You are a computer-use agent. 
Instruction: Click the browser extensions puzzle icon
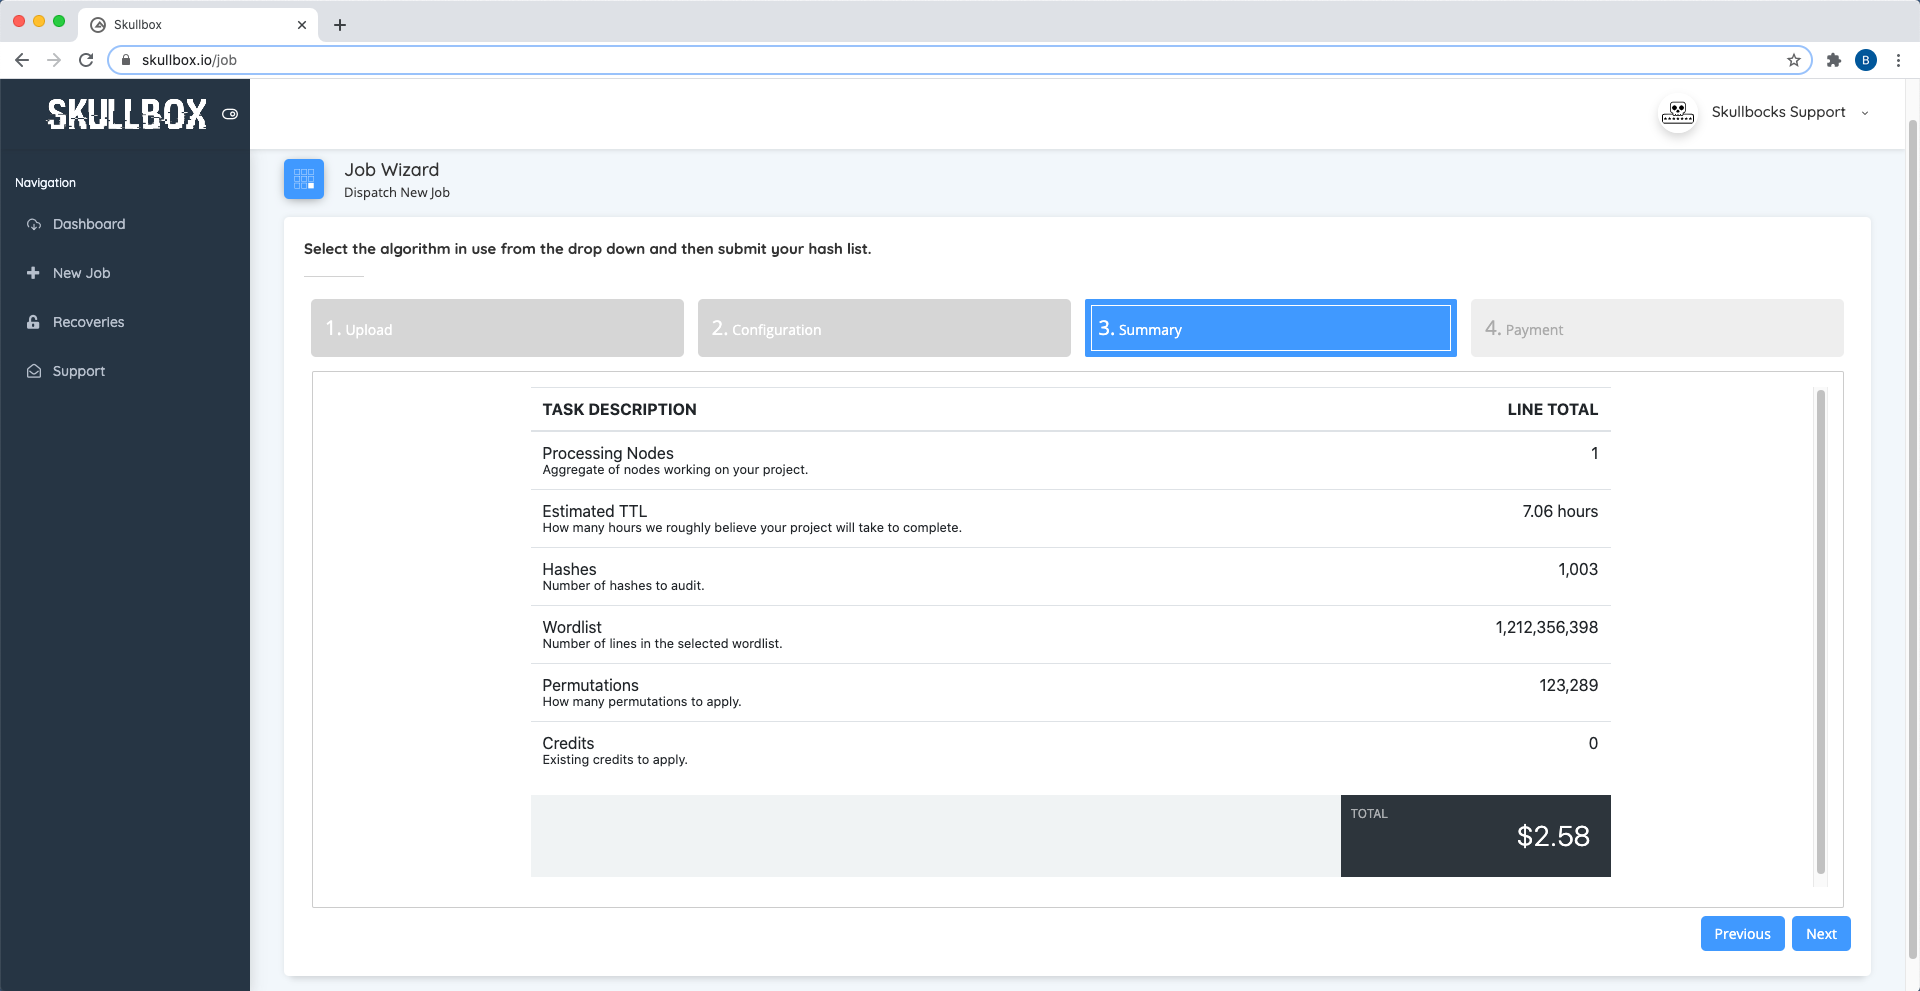(1834, 60)
